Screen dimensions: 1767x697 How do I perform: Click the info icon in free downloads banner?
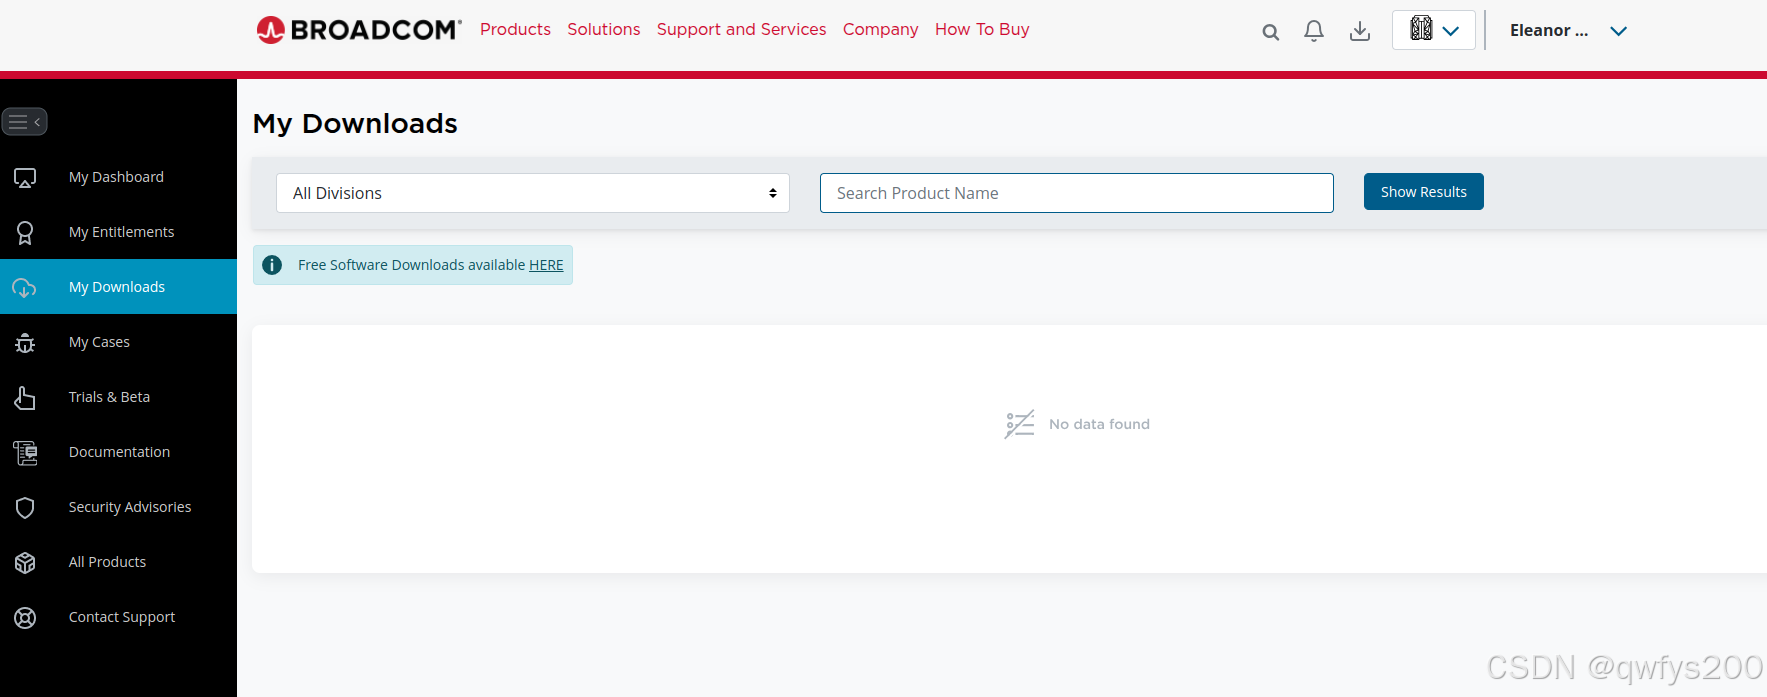[272, 265]
